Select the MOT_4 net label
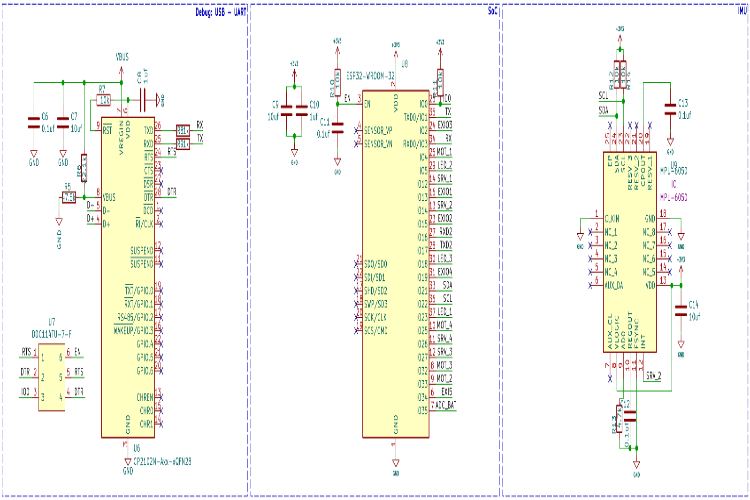 coord(444,325)
